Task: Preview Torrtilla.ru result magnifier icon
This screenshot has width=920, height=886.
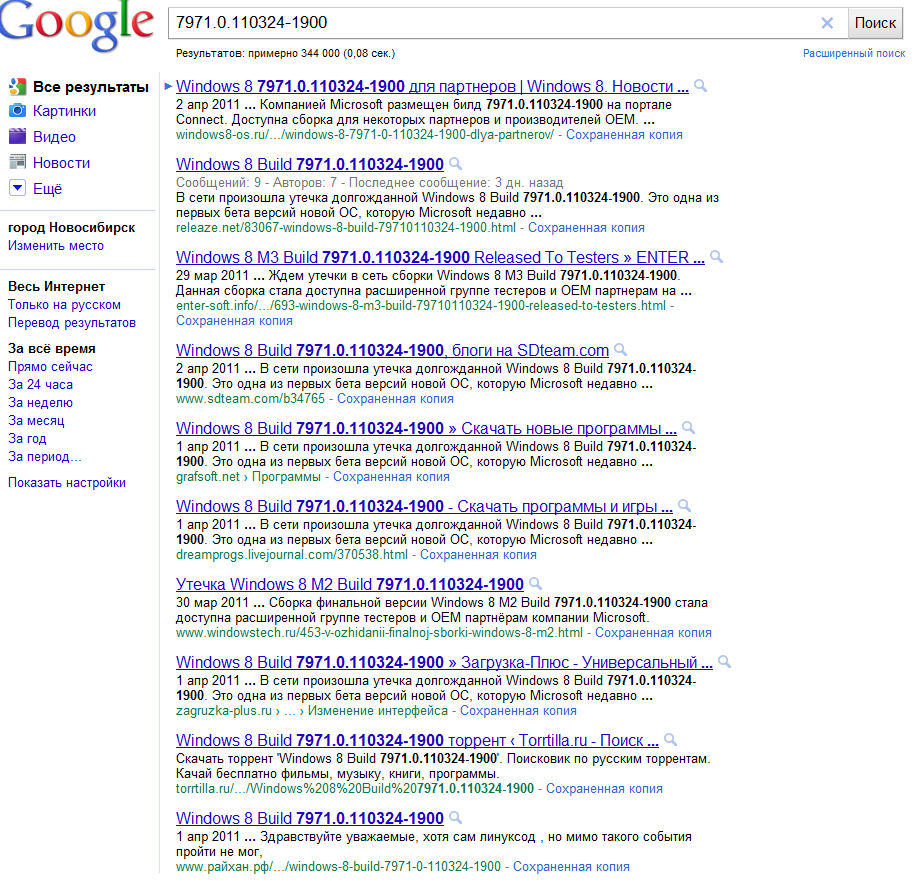Action: point(670,740)
